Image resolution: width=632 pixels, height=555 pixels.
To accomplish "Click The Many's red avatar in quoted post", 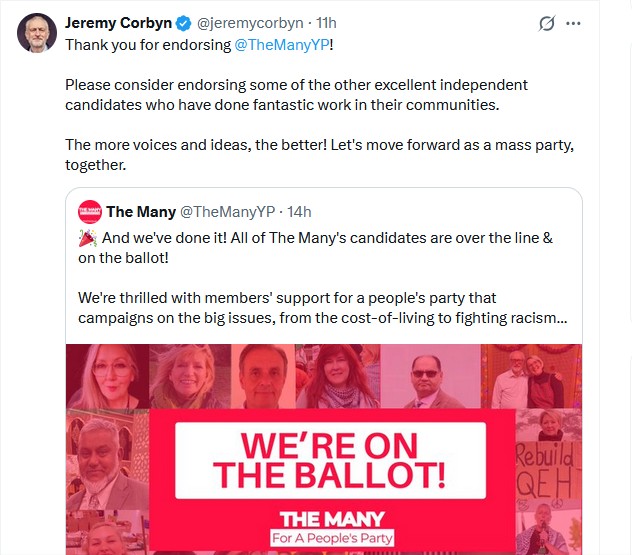I will pos(89,211).
